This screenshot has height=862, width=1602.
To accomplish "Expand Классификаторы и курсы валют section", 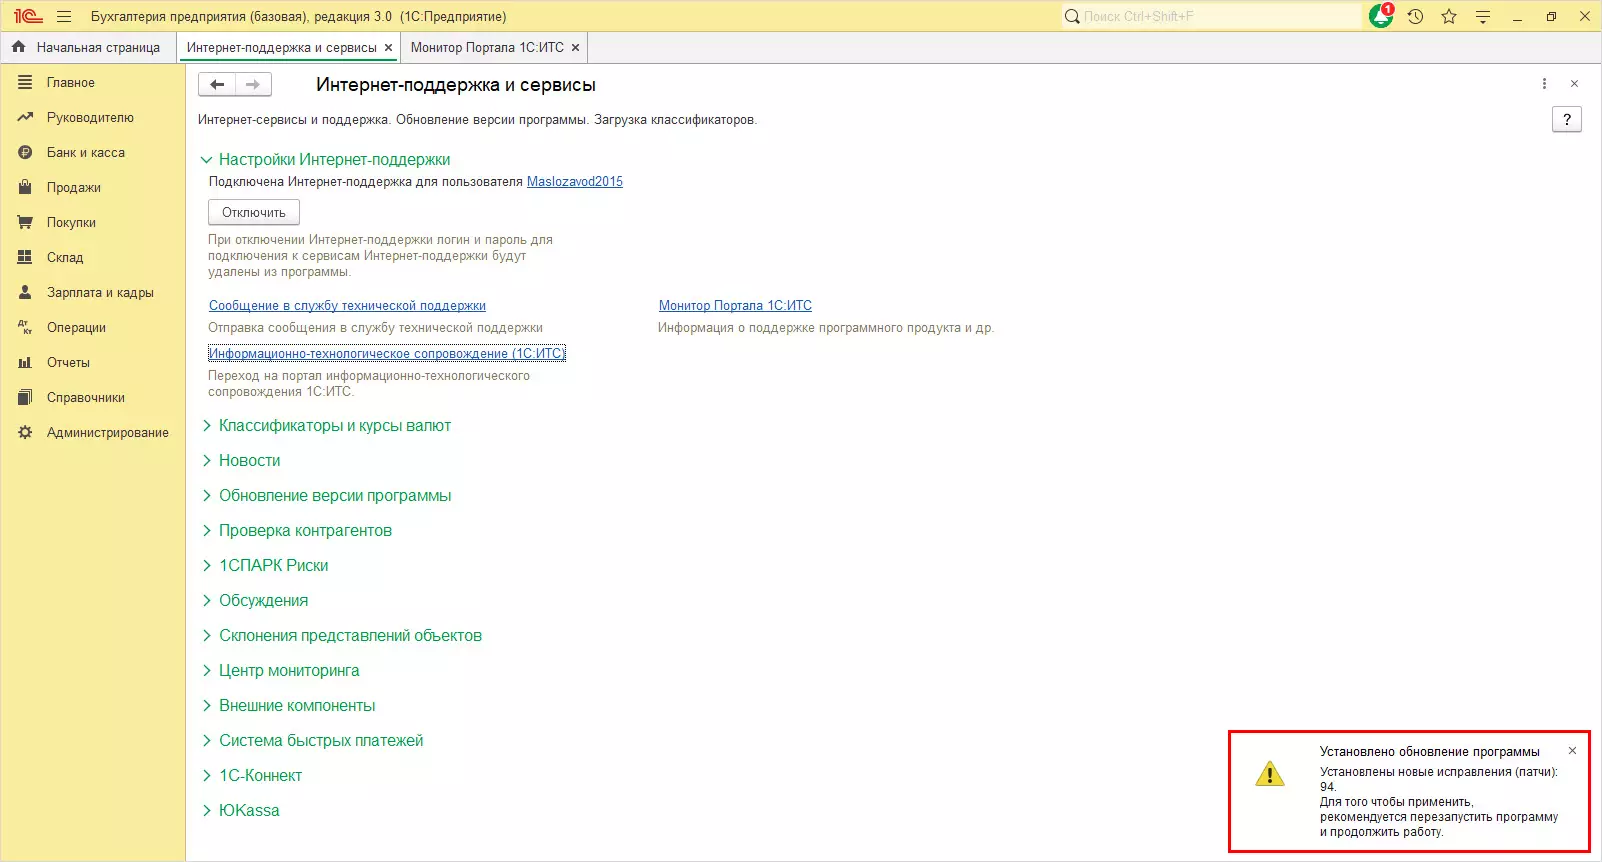I will [207, 426].
